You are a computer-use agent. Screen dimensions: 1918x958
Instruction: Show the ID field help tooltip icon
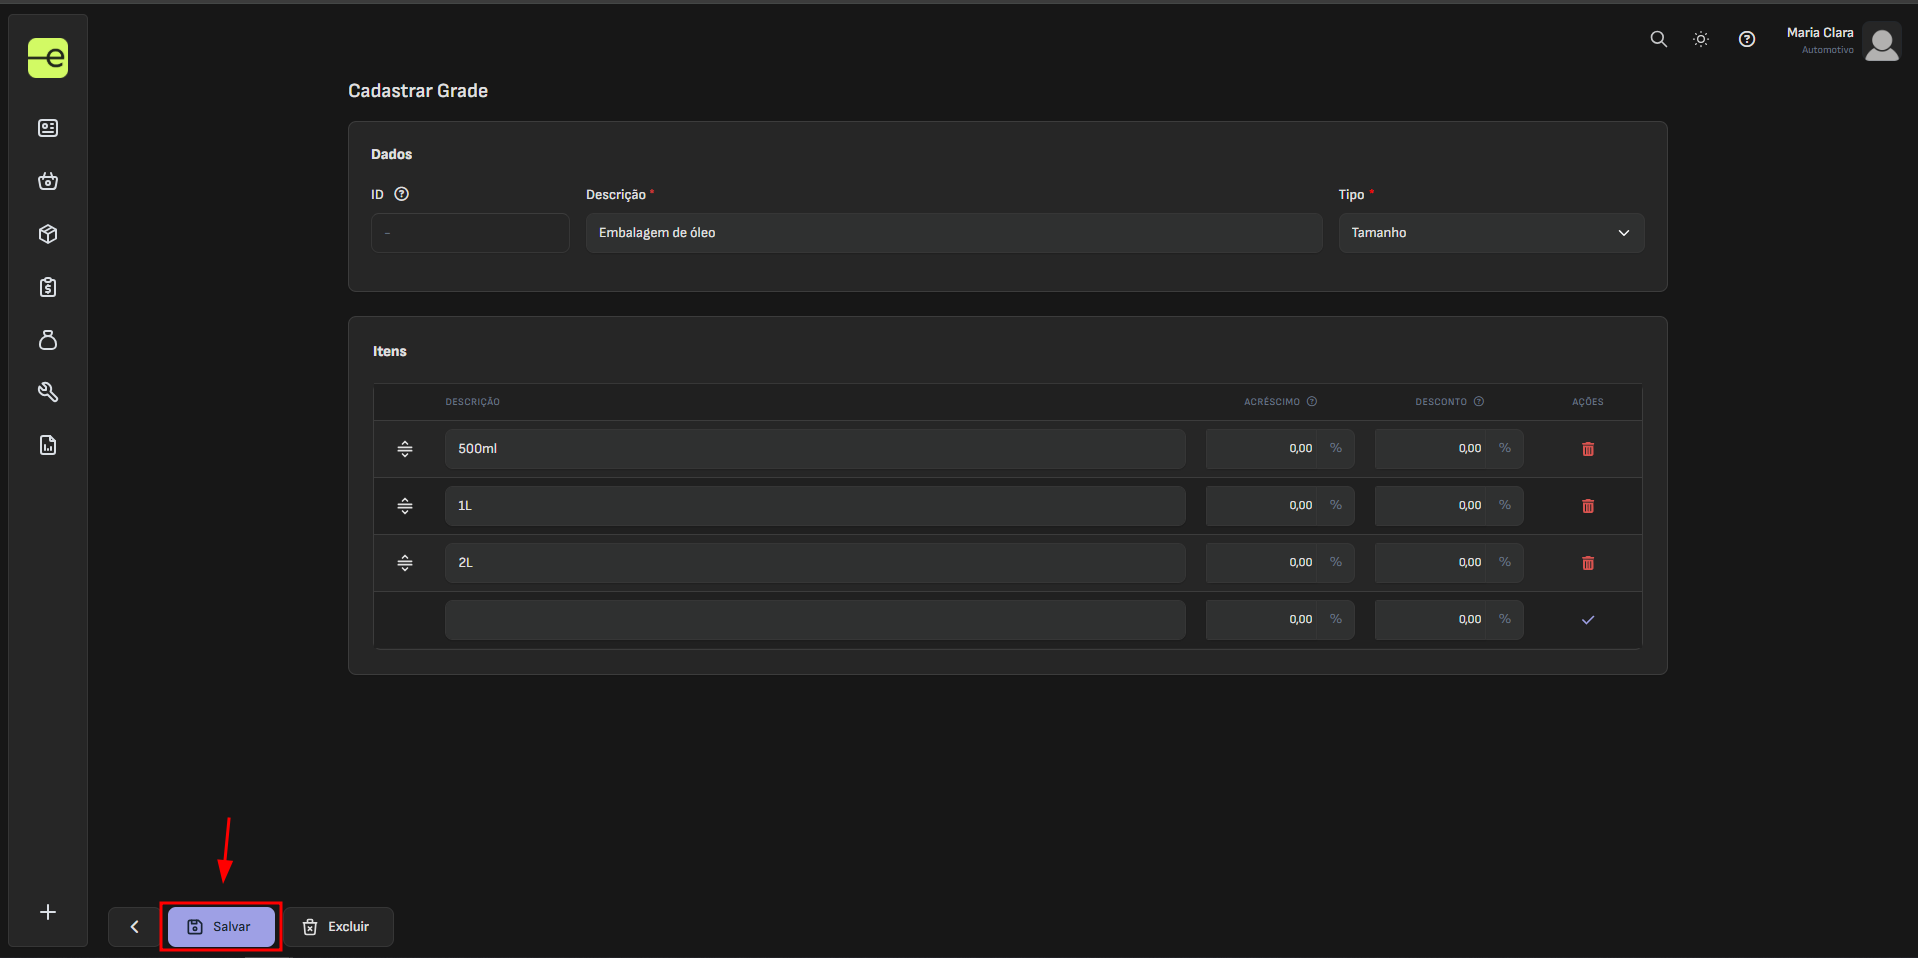(402, 194)
